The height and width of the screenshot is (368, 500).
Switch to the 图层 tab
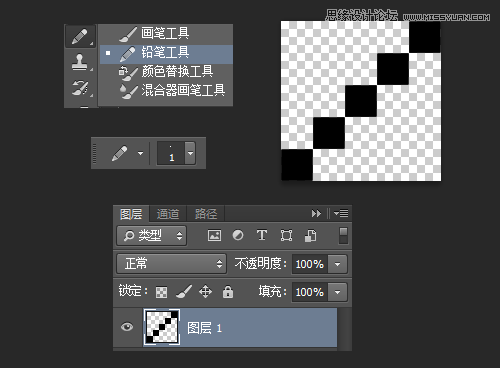click(131, 214)
